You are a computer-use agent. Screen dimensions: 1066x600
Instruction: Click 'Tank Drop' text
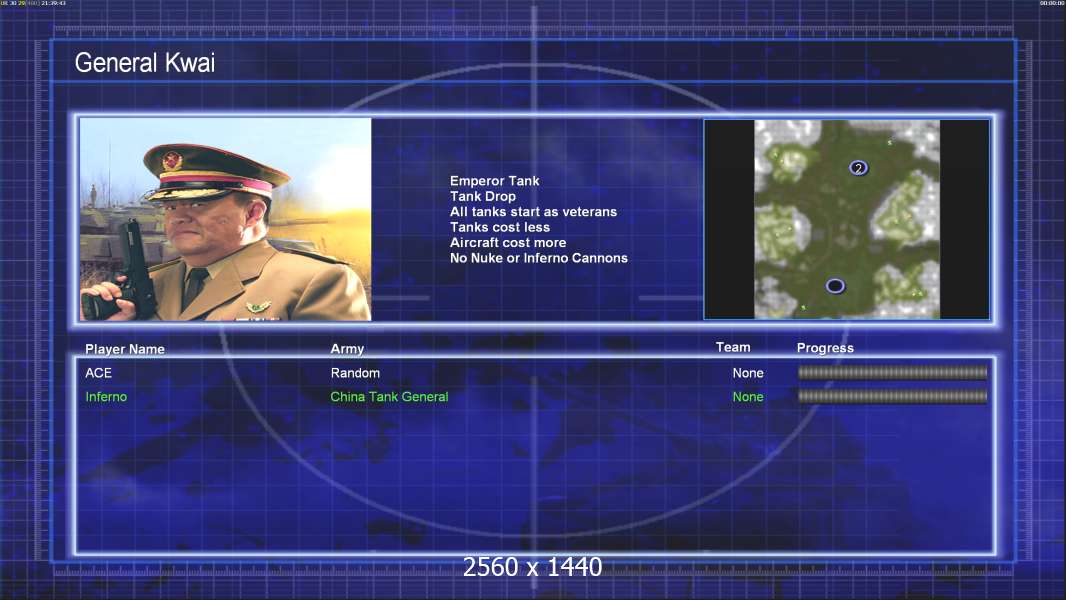[483, 196]
